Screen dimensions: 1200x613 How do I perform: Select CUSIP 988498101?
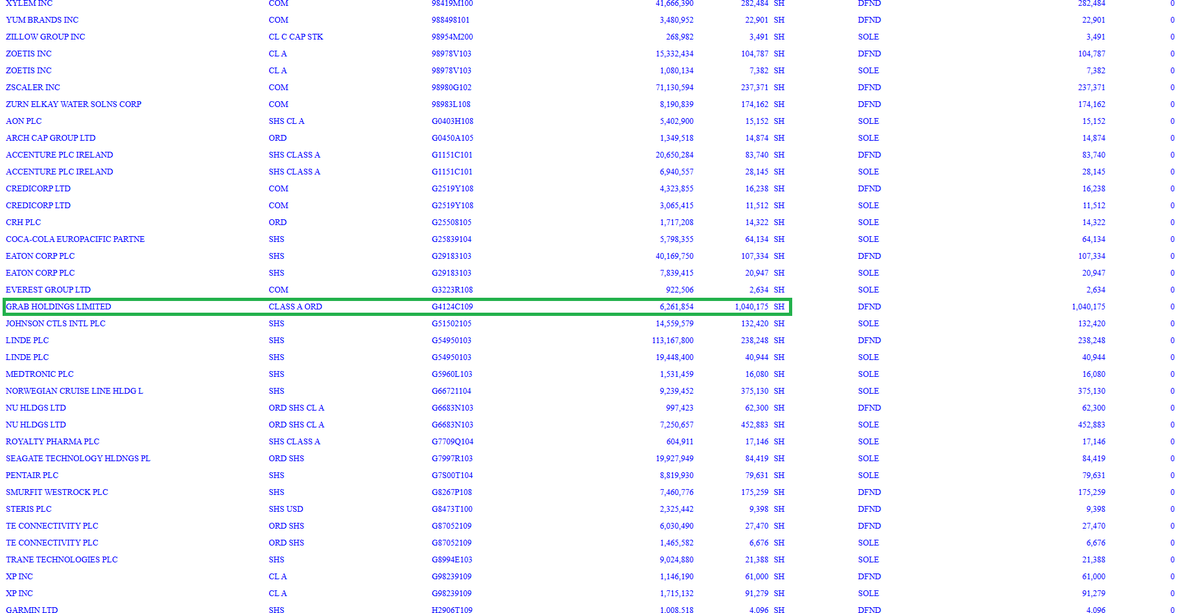pyautogui.click(x=451, y=20)
